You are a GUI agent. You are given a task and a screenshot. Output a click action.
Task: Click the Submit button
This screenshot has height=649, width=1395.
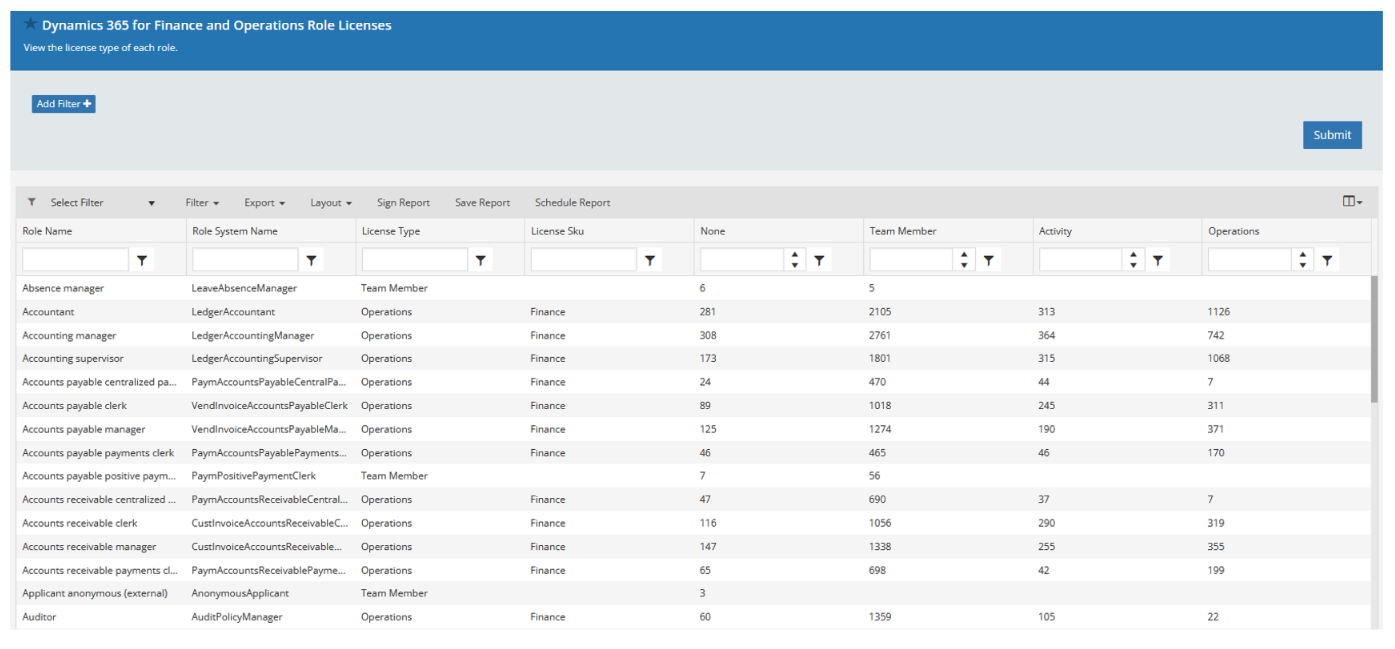pos(1332,135)
